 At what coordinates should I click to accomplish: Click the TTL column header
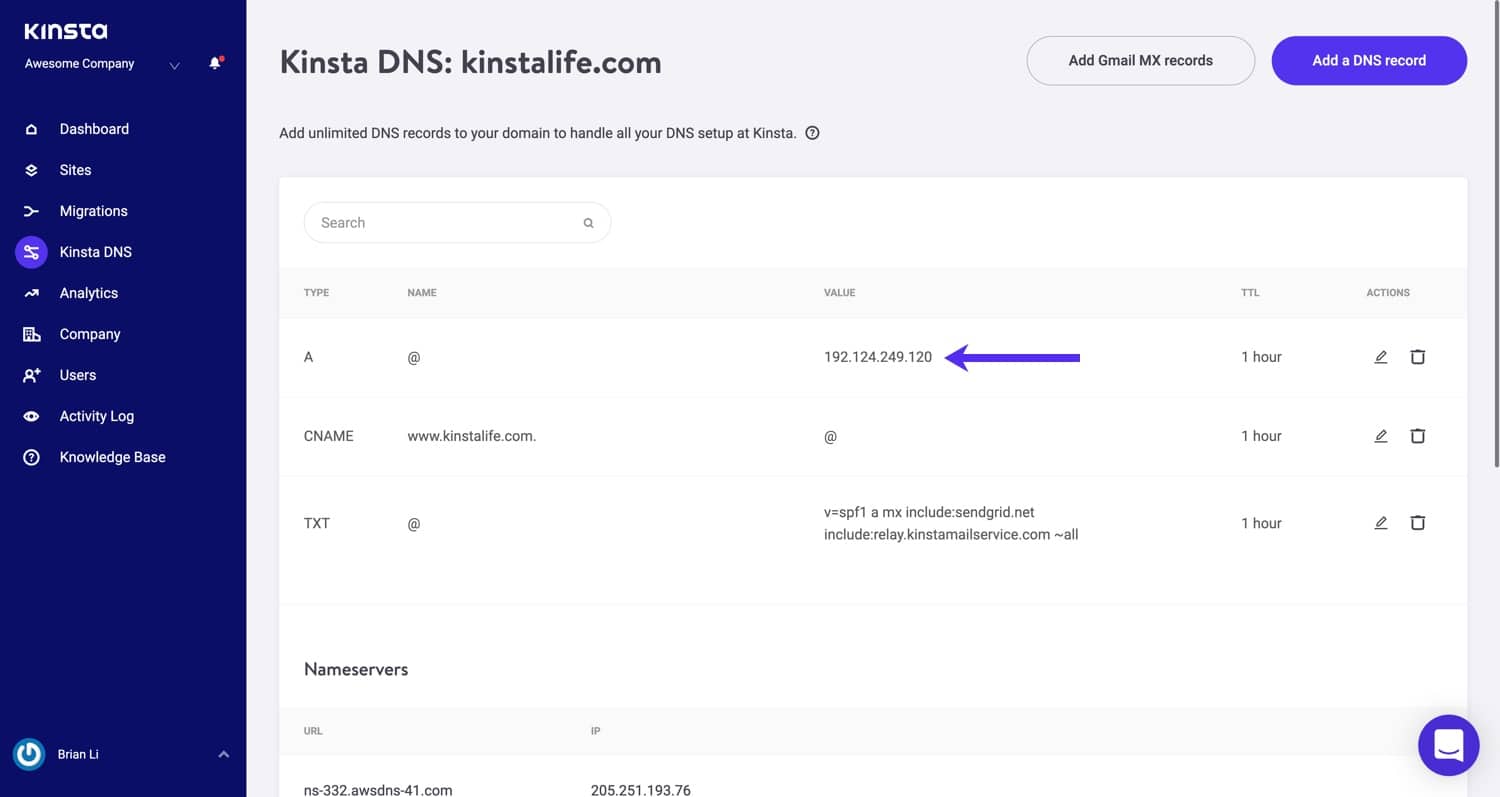(x=1250, y=293)
